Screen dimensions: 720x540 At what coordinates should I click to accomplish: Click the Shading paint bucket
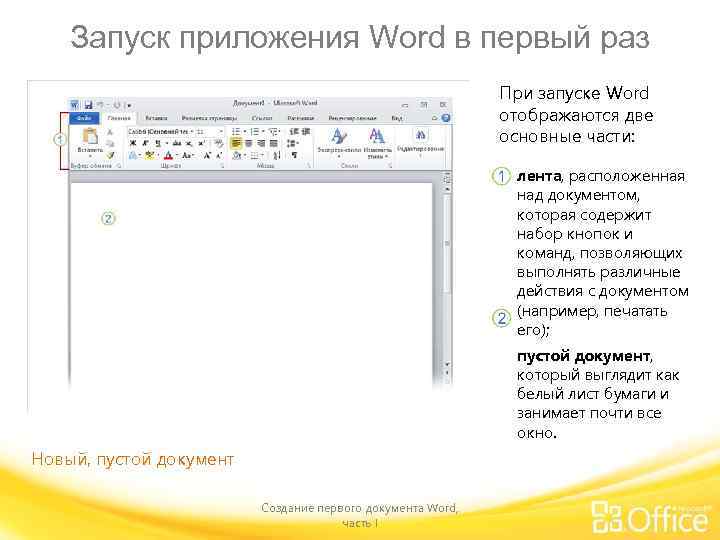click(x=237, y=155)
